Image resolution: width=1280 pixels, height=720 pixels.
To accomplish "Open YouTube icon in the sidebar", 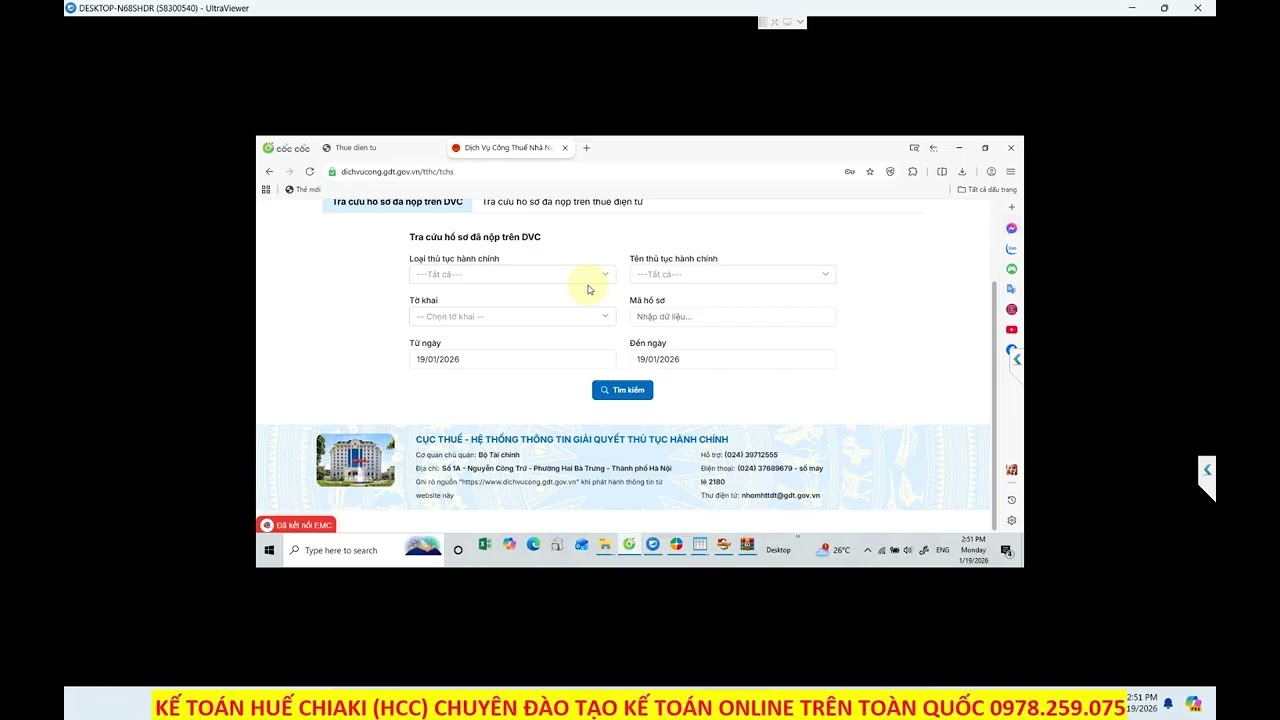I will (x=1012, y=330).
